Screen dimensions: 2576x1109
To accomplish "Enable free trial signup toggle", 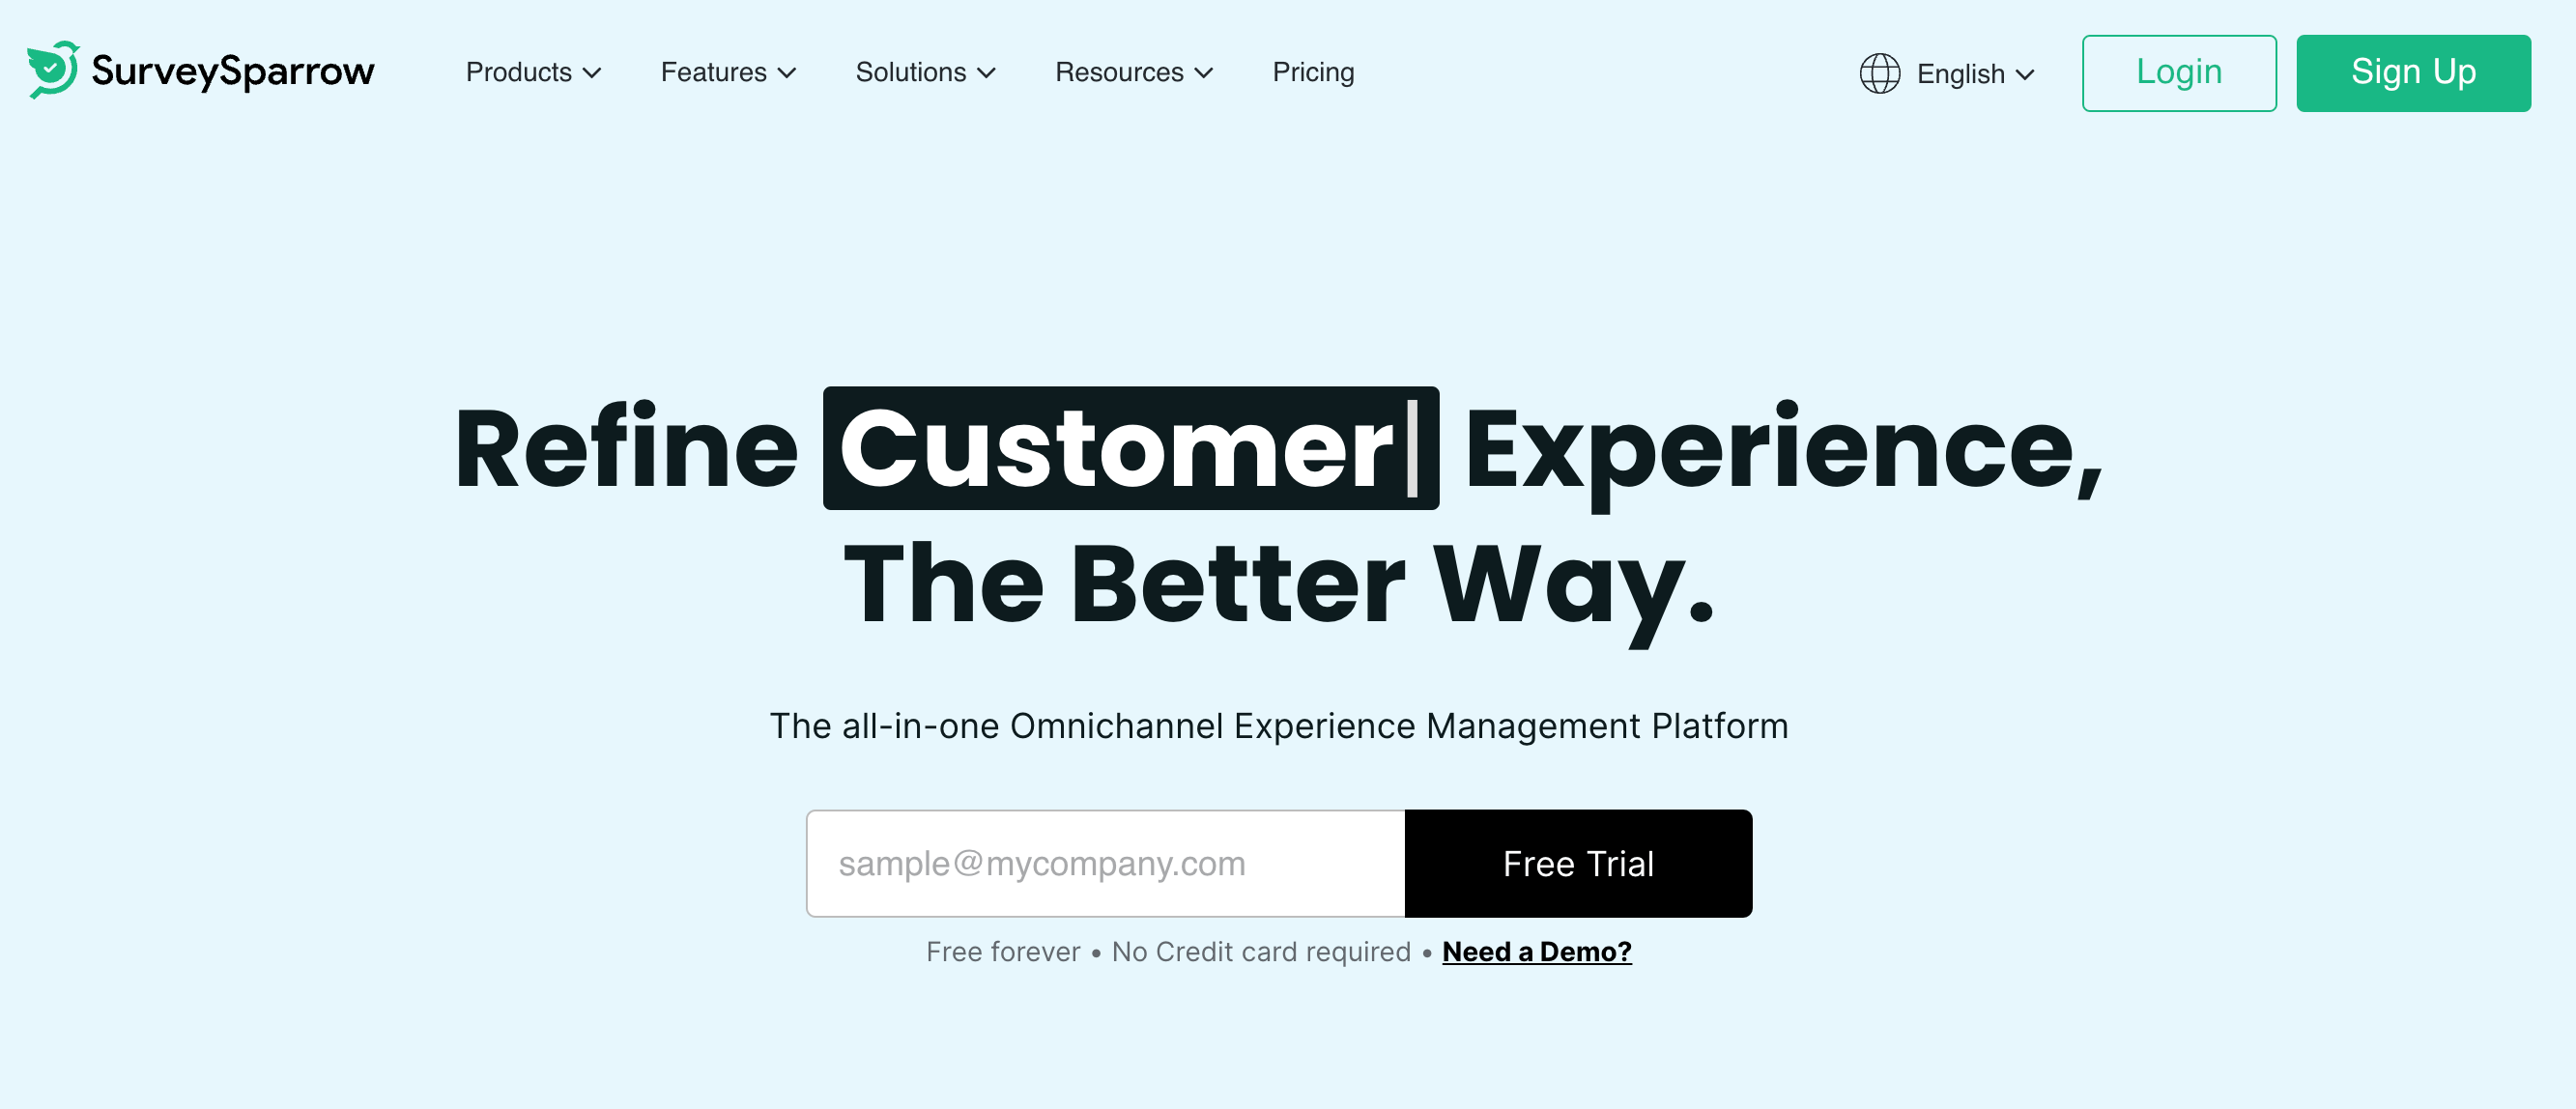I will point(1579,863).
